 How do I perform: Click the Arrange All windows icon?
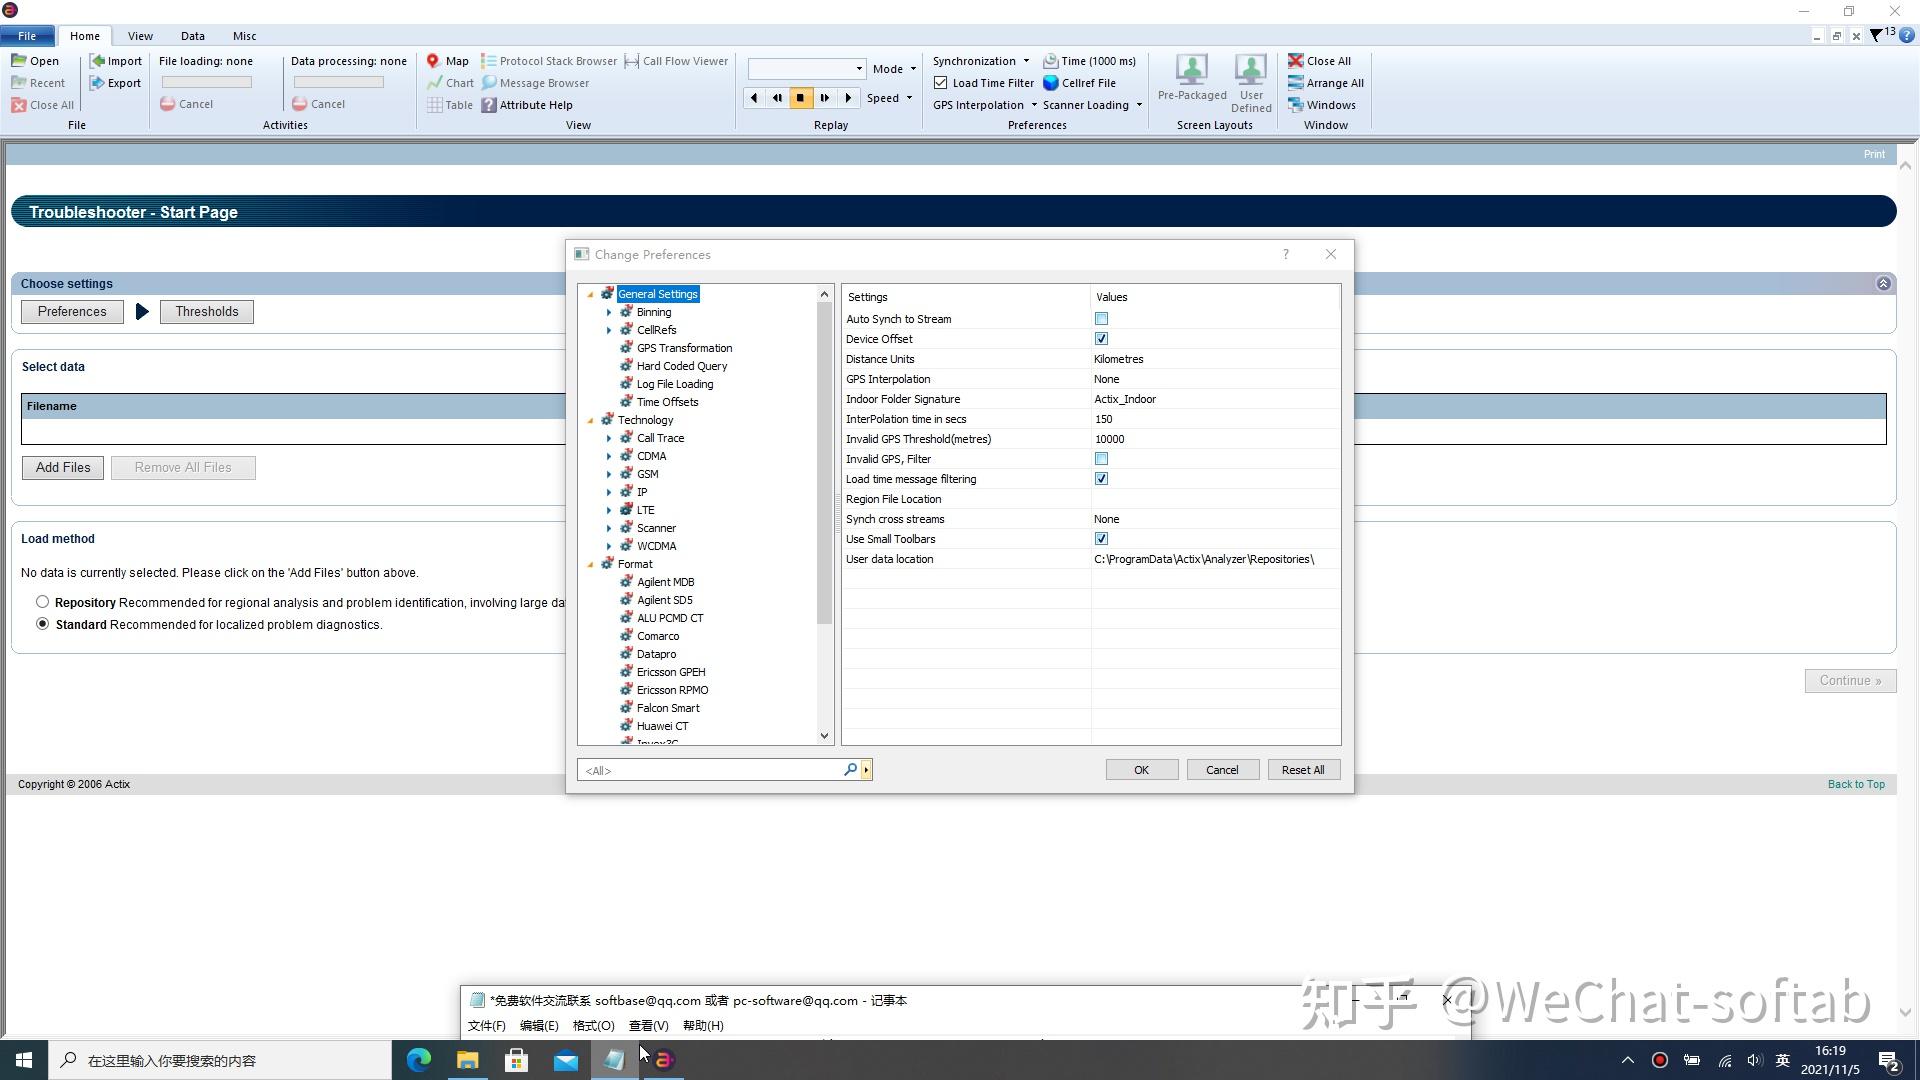[1295, 83]
